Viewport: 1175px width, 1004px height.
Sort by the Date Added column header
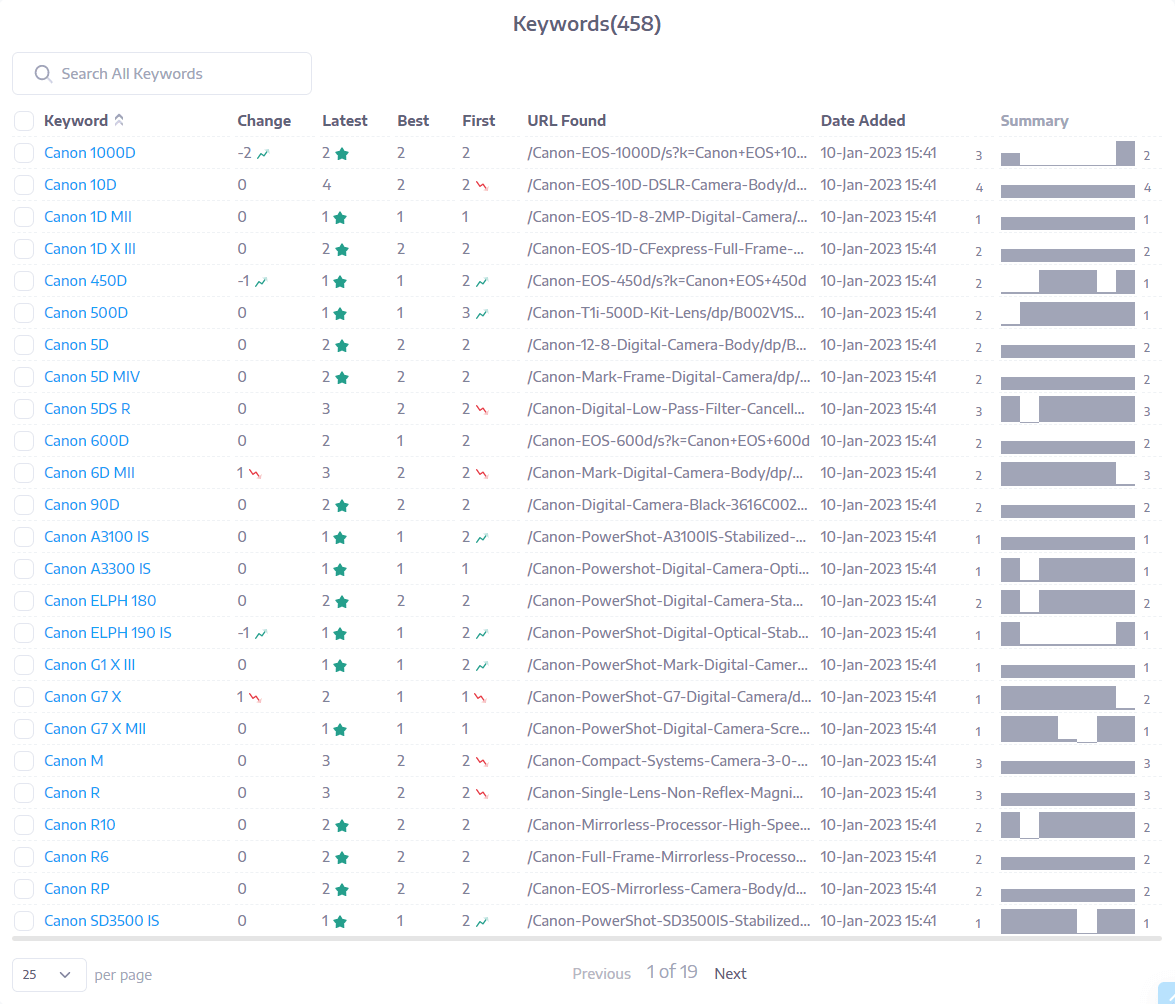[863, 121]
